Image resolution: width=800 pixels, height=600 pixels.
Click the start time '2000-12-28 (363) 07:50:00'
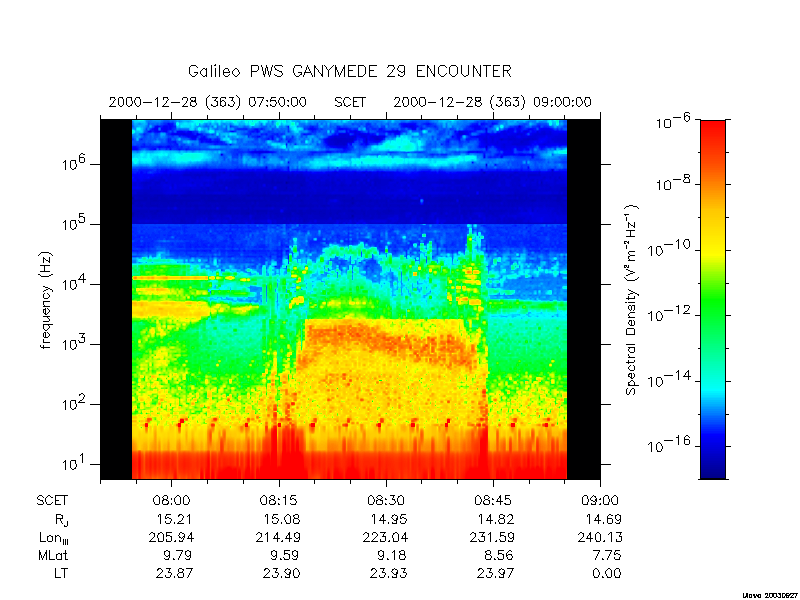pos(208,103)
